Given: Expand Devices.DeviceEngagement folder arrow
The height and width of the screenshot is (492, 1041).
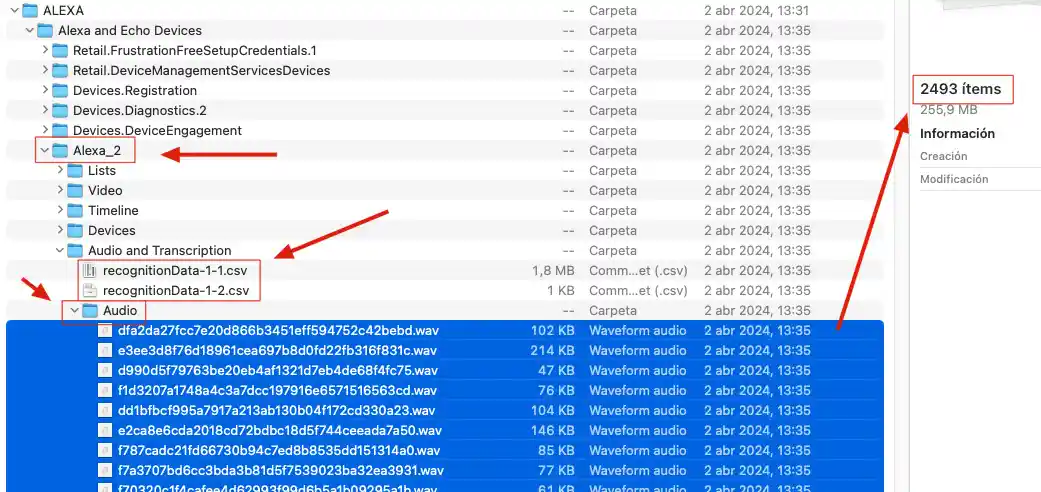Looking at the screenshot, I should click(44, 130).
